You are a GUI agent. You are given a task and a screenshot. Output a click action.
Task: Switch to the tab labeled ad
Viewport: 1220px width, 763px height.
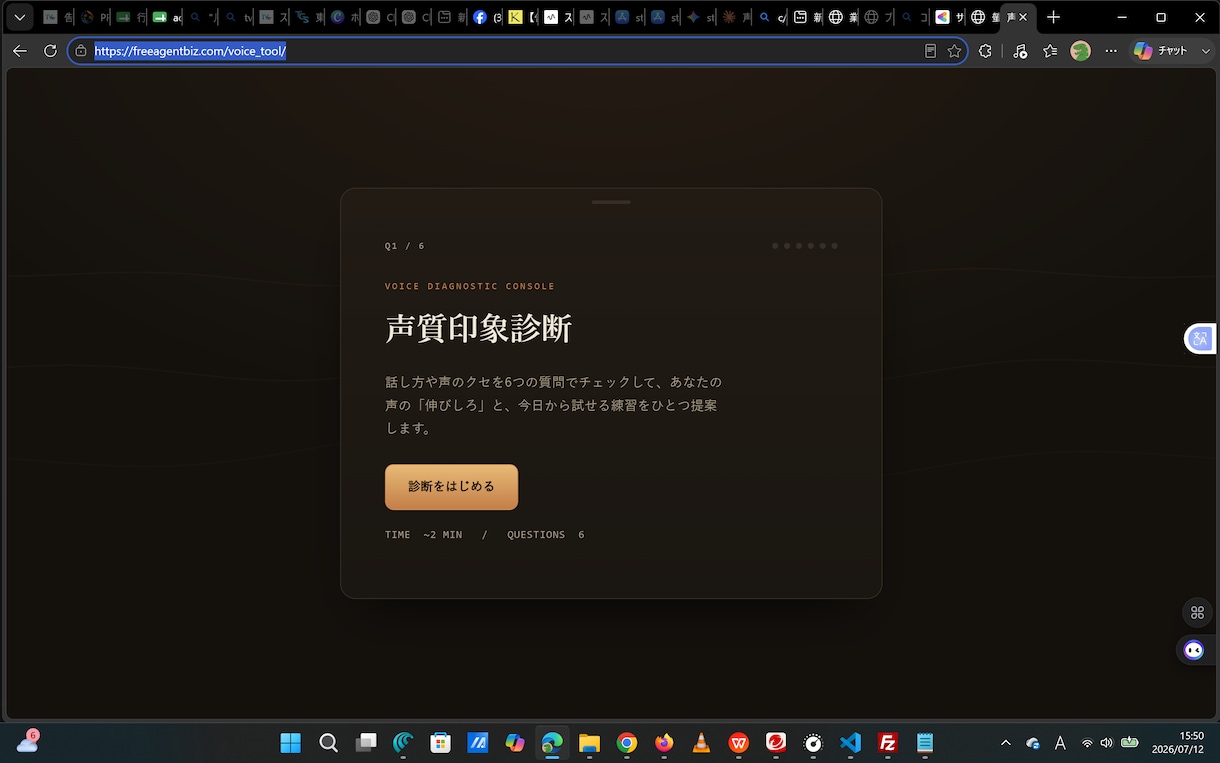(166, 17)
